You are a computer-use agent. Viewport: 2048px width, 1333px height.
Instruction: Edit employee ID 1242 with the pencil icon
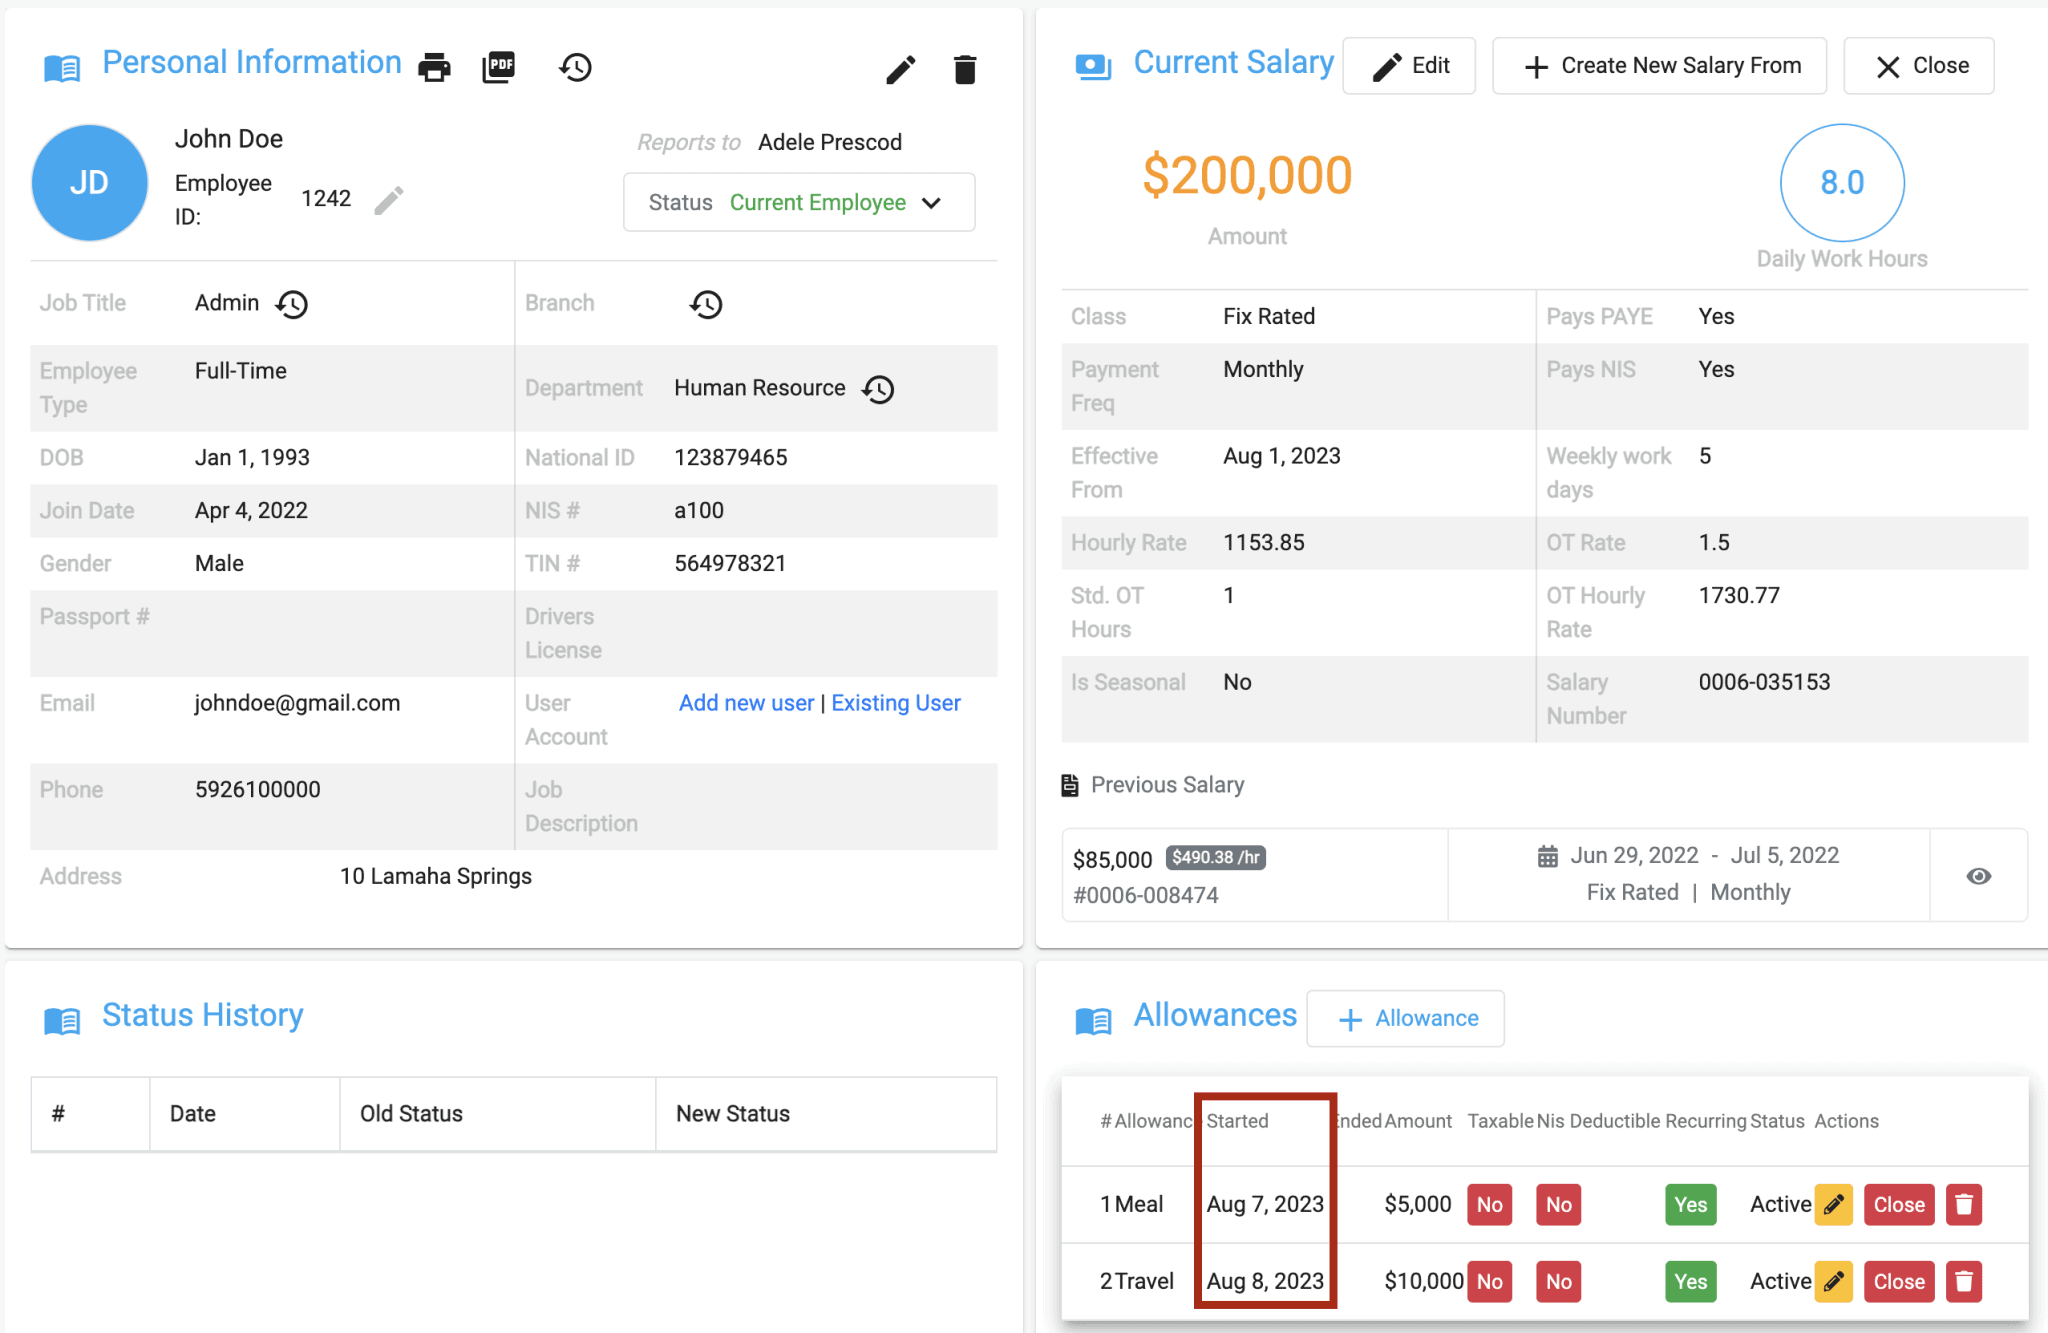(x=389, y=199)
